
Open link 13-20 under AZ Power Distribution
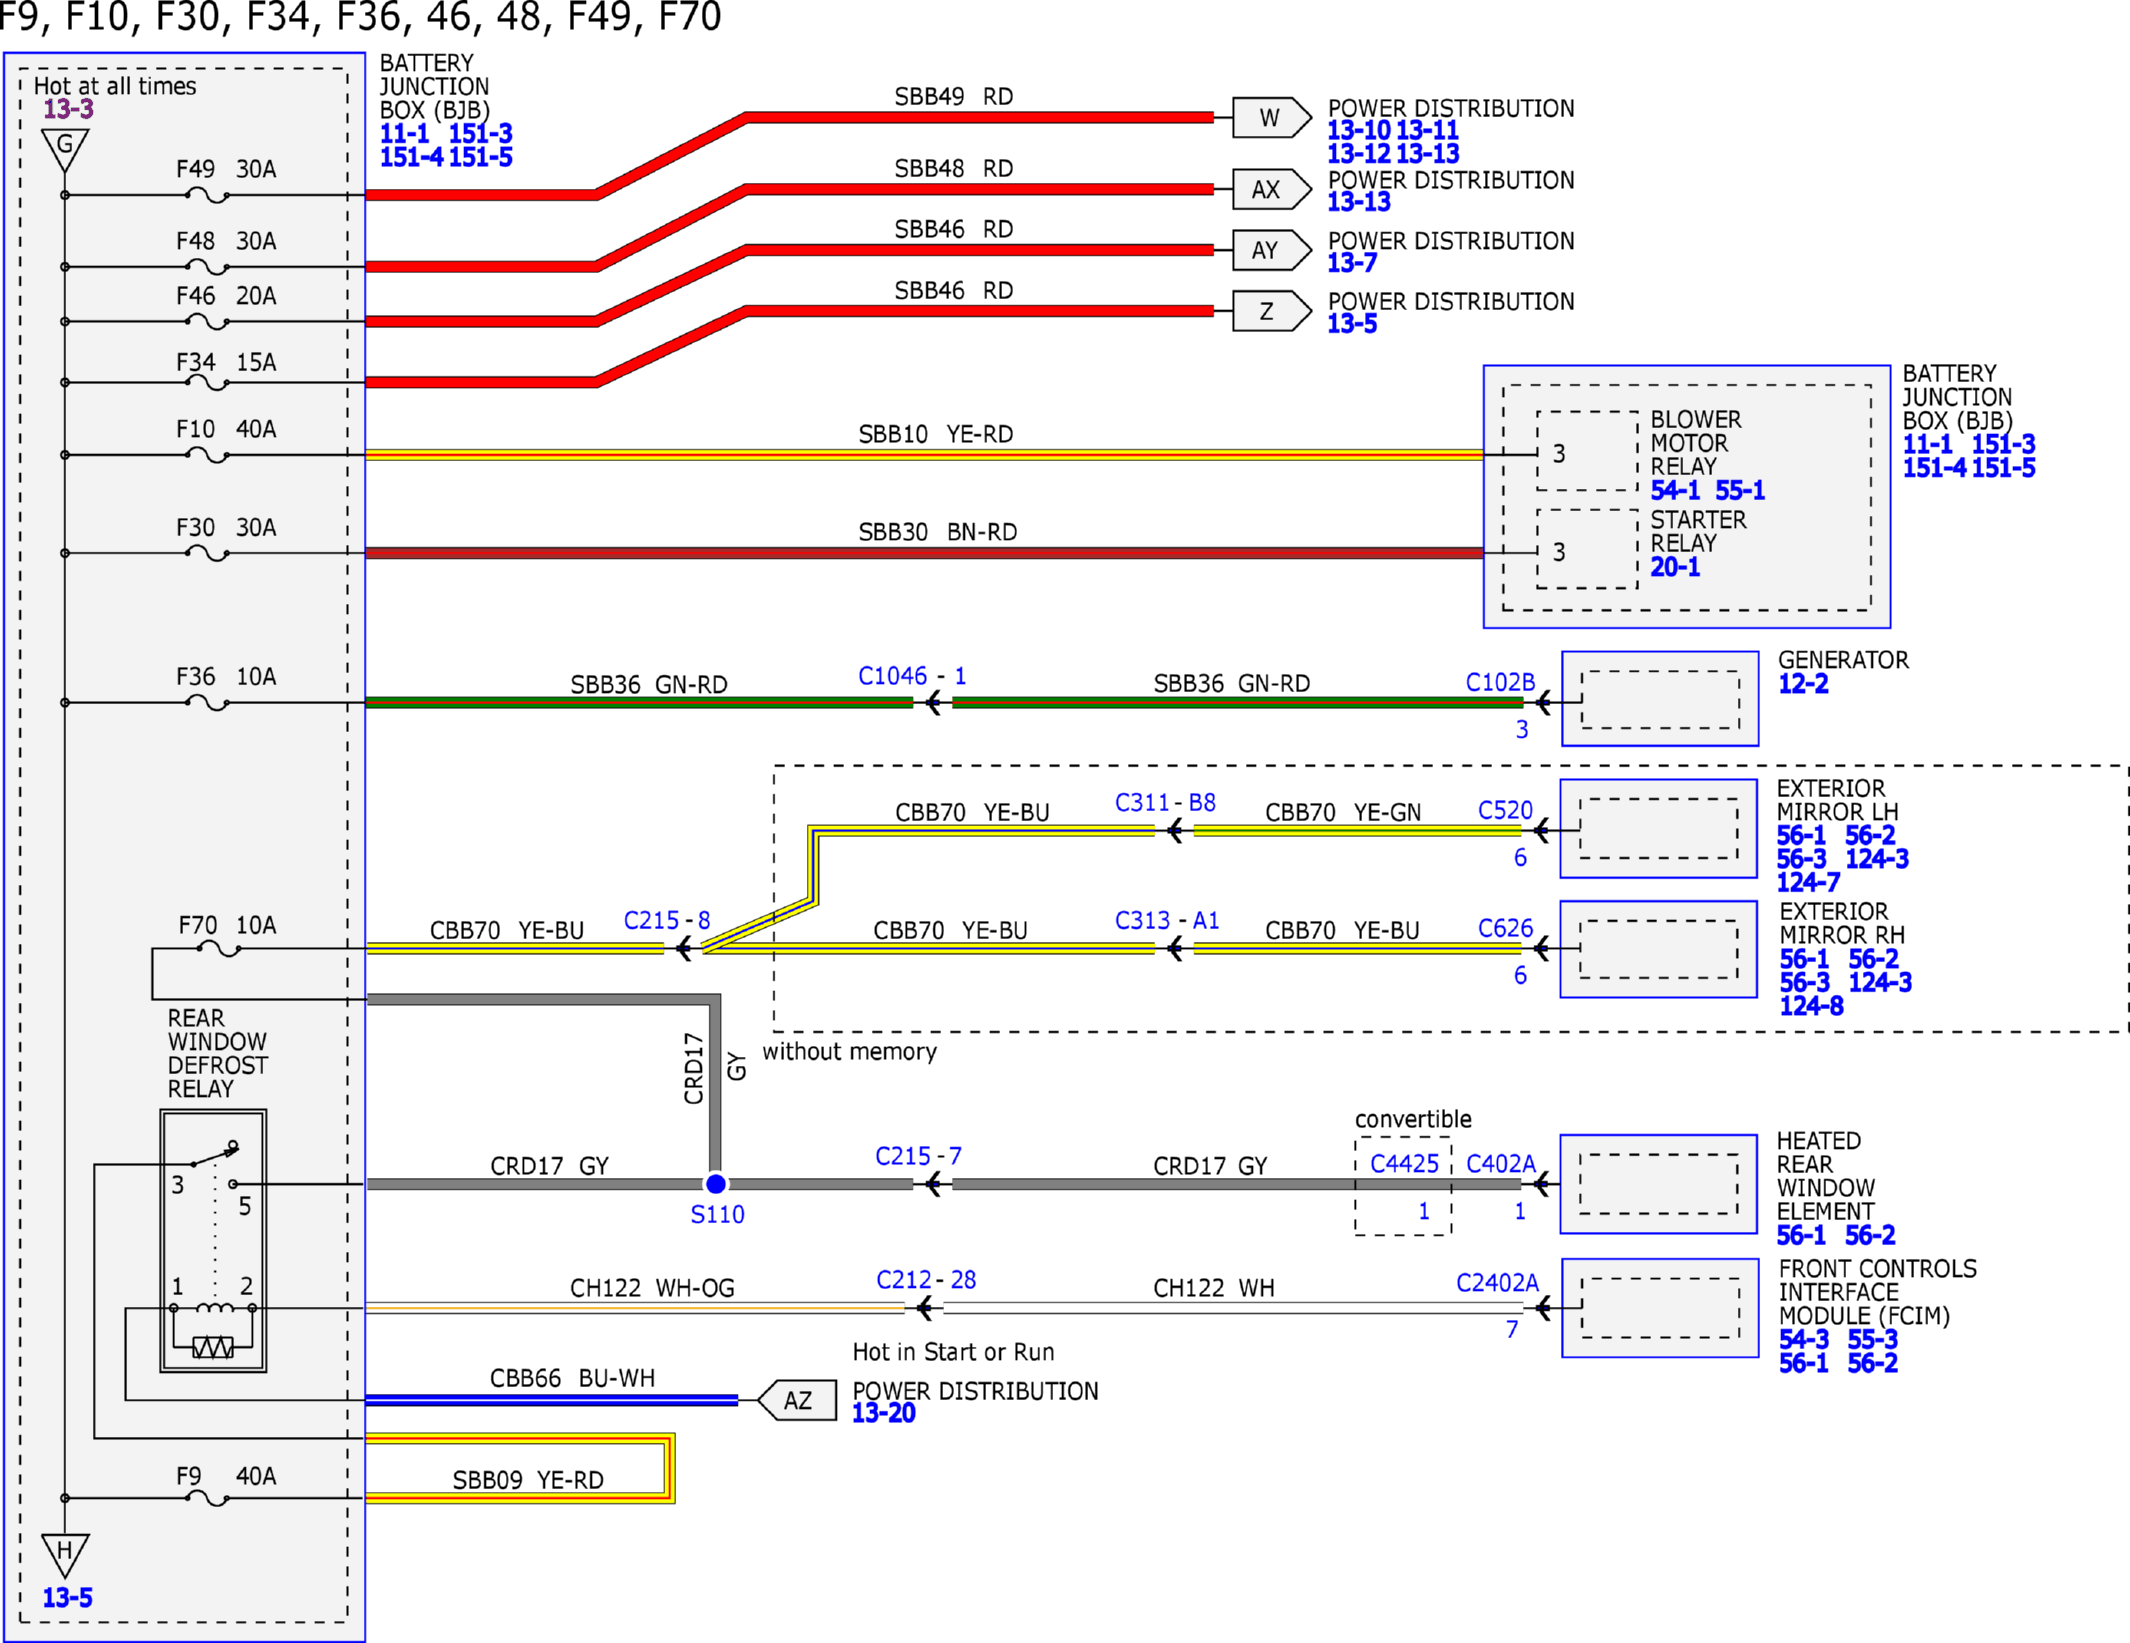tap(884, 1413)
